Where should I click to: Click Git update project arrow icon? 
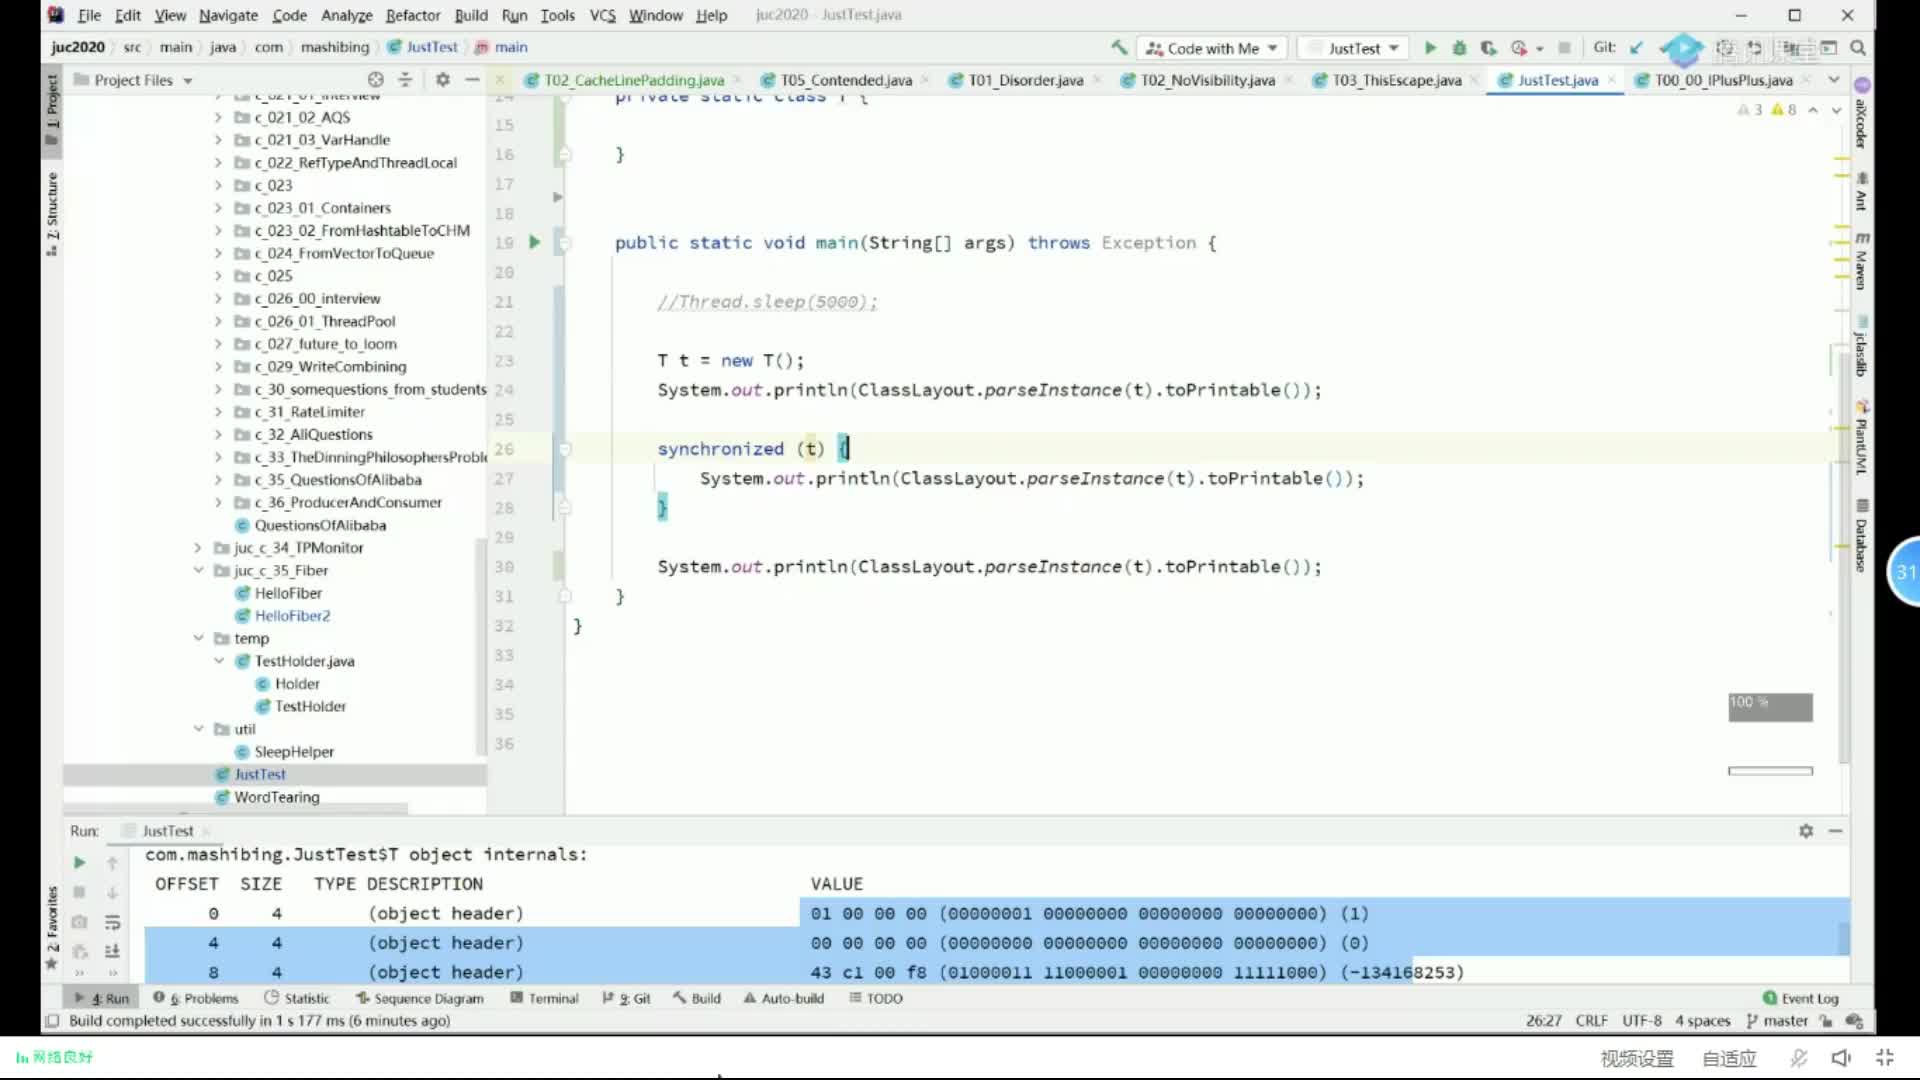click(x=1637, y=48)
